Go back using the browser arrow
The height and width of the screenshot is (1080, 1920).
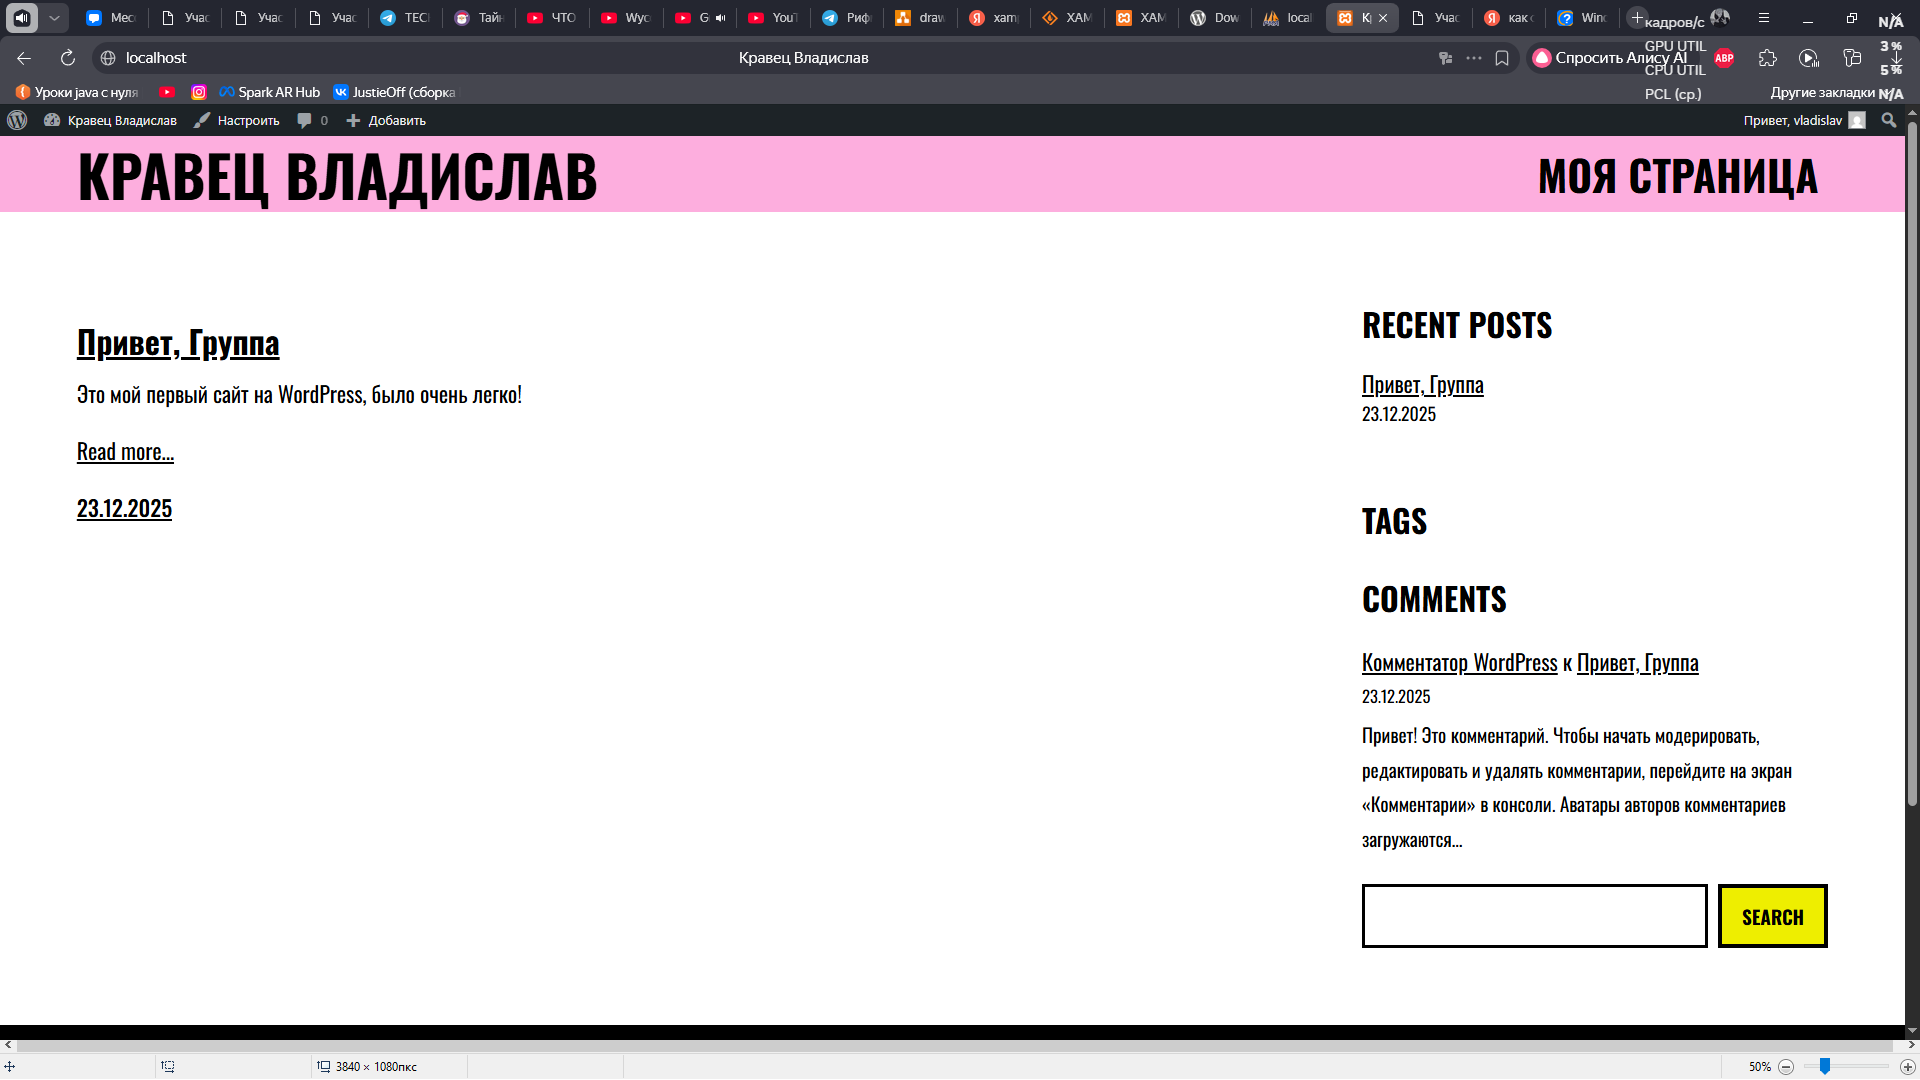(24, 58)
